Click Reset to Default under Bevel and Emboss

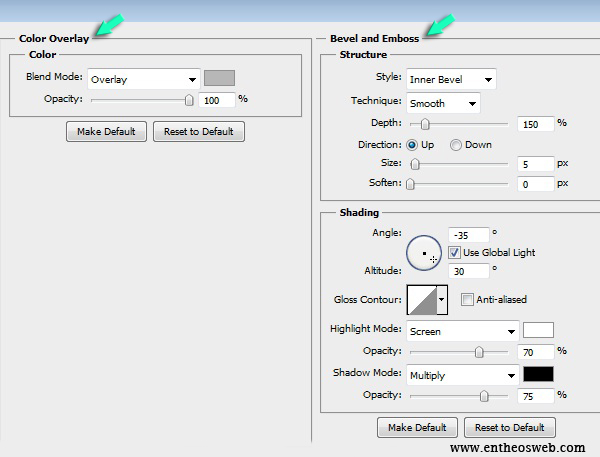pos(507,427)
